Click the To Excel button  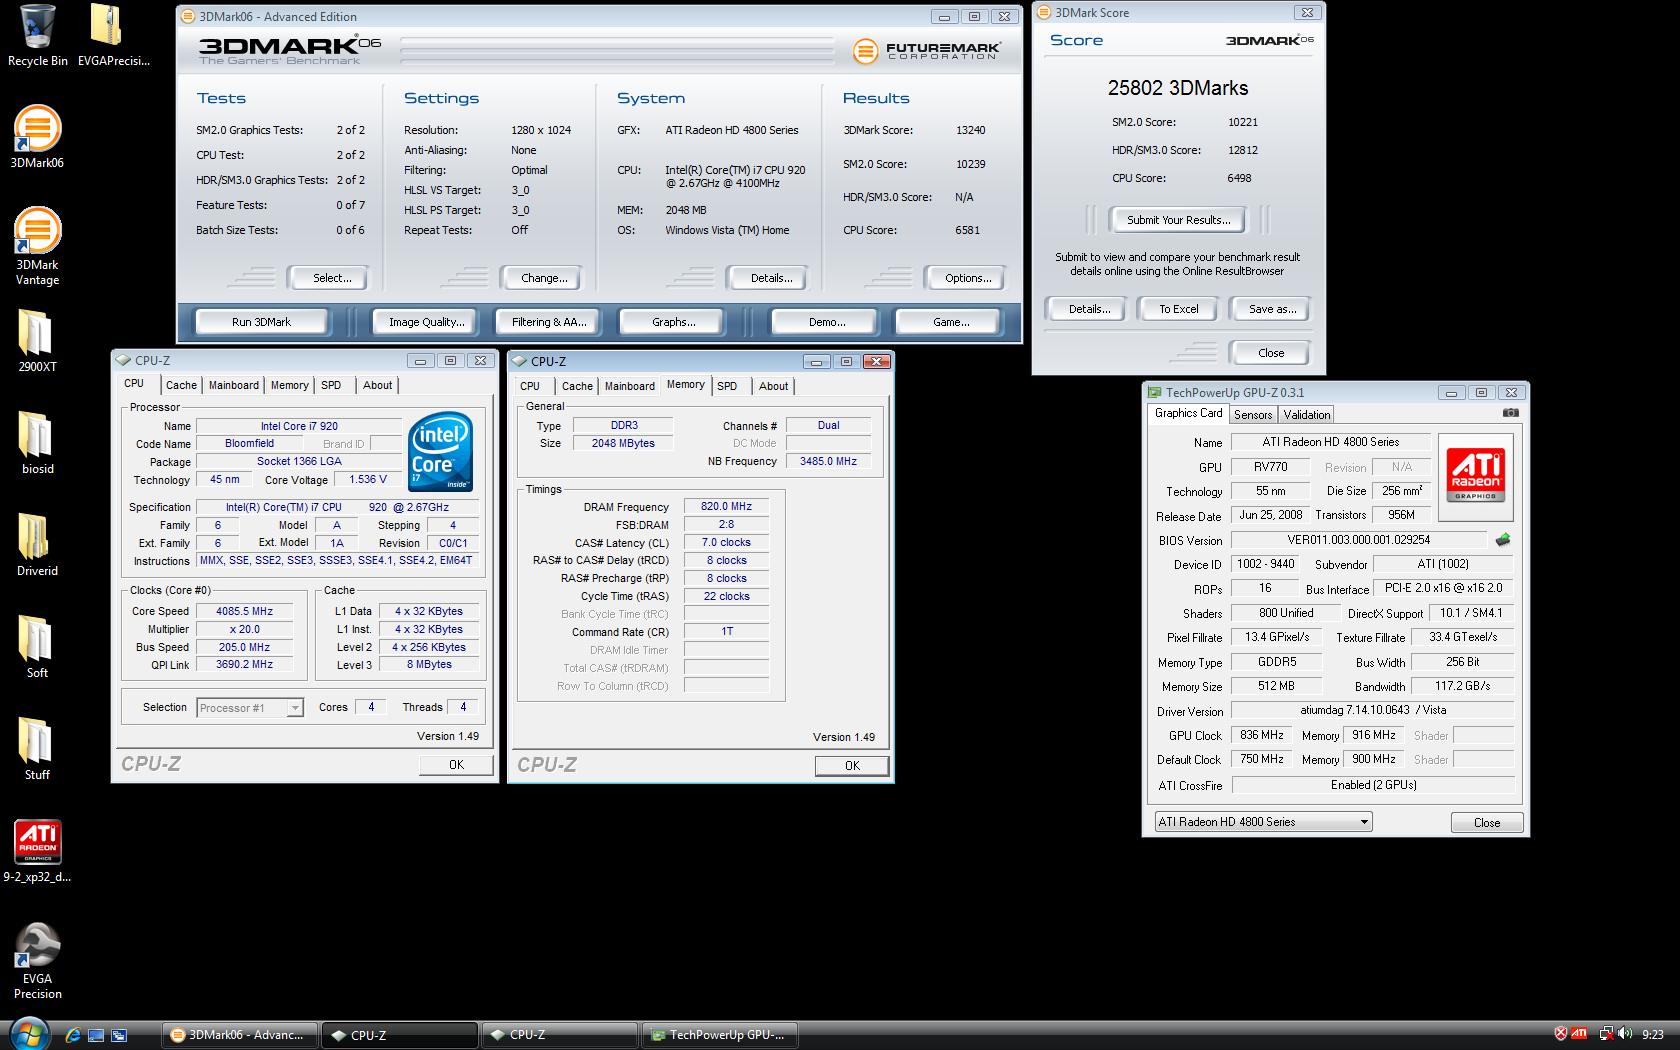coord(1178,309)
